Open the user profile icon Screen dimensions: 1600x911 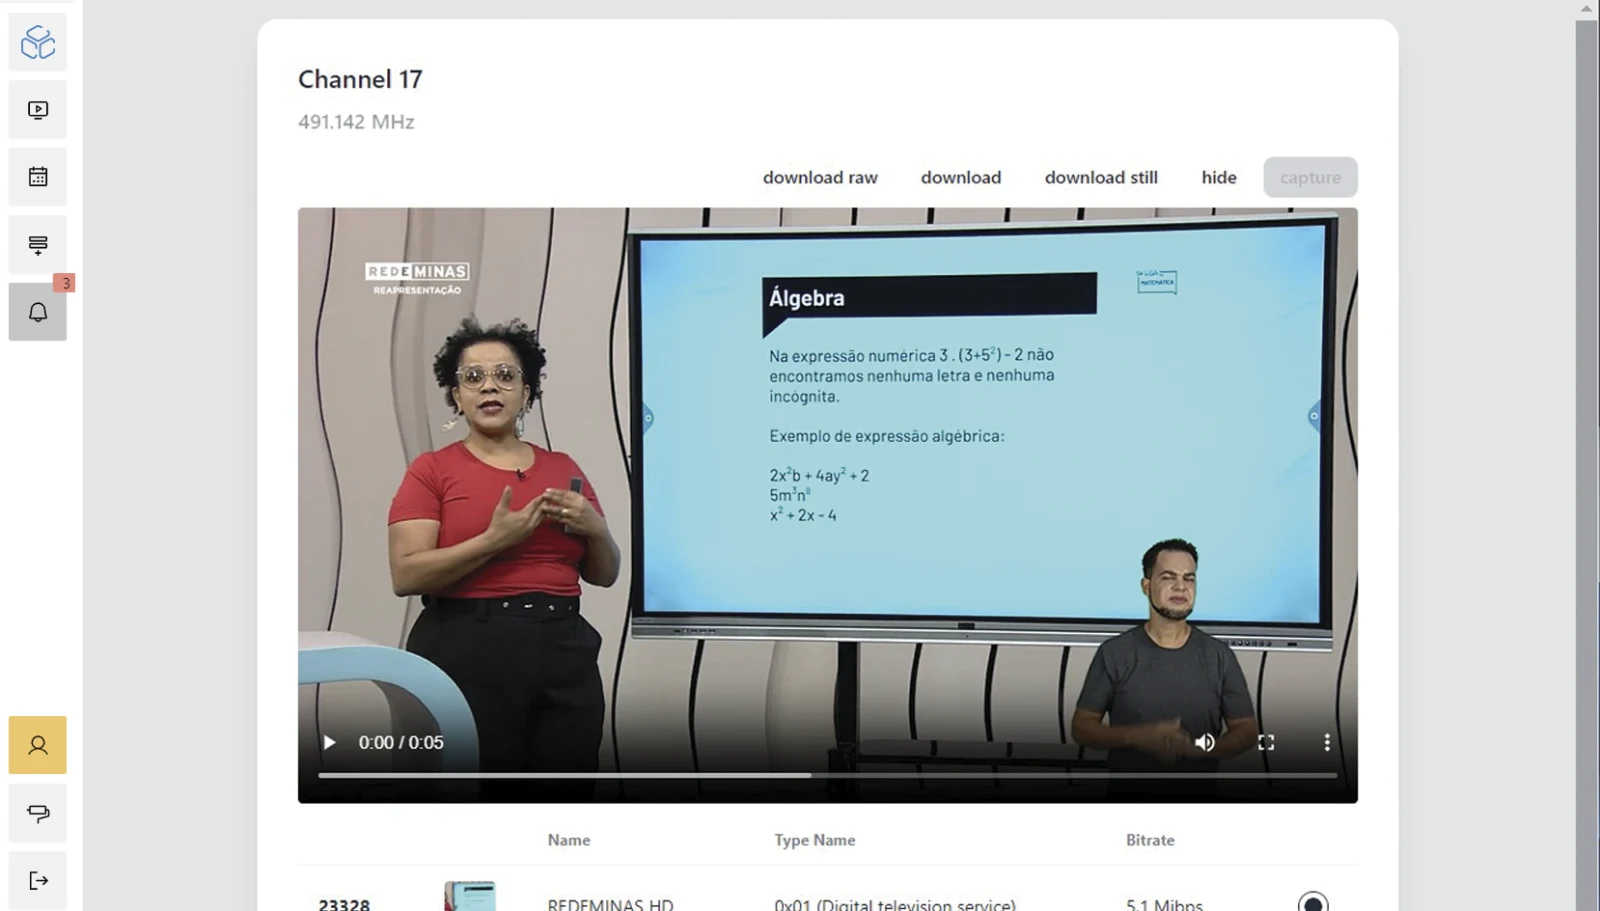[x=38, y=745]
